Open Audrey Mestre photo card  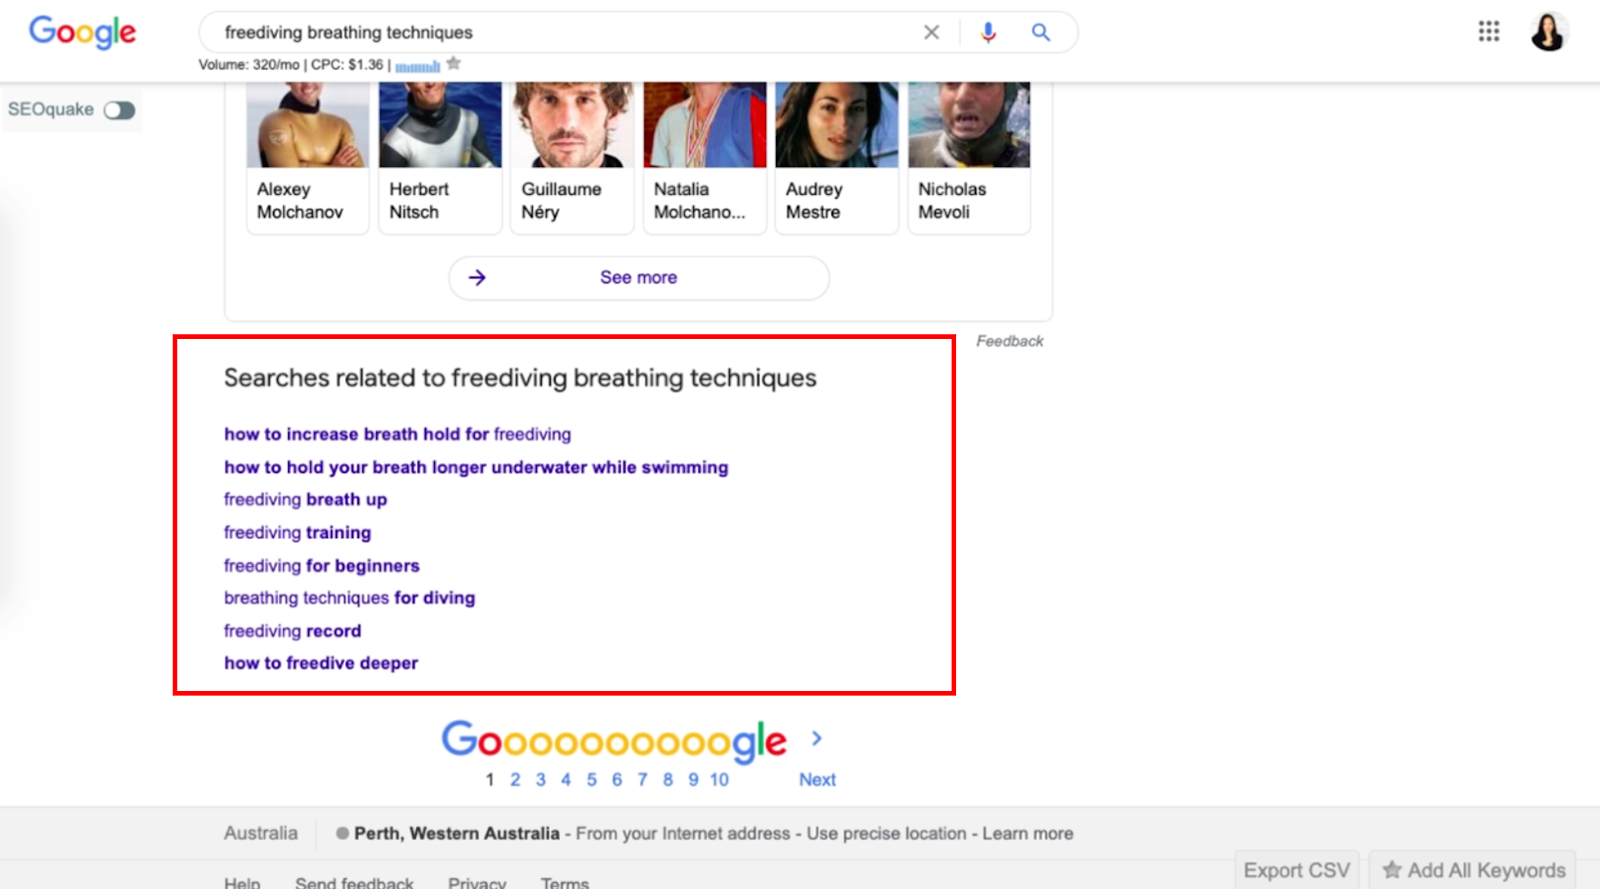(x=837, y=158)
